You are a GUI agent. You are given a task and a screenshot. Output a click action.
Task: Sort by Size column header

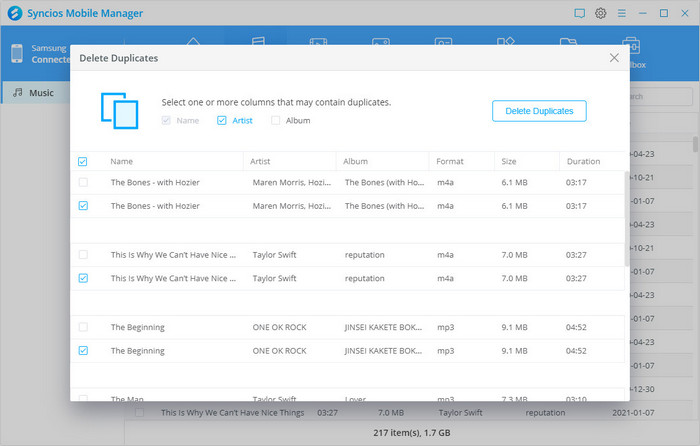(508, 162)
